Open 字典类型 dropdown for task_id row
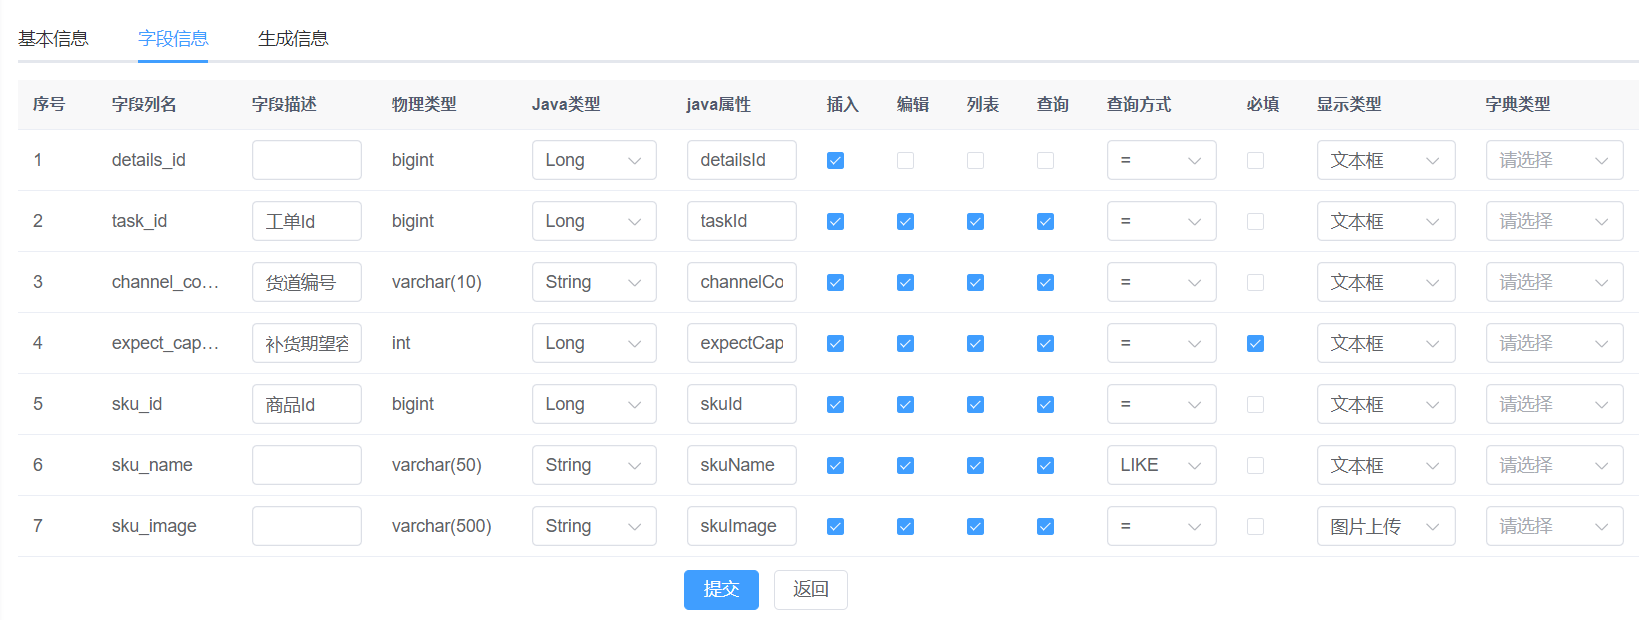The image size is (1641, 620). 1553,222
